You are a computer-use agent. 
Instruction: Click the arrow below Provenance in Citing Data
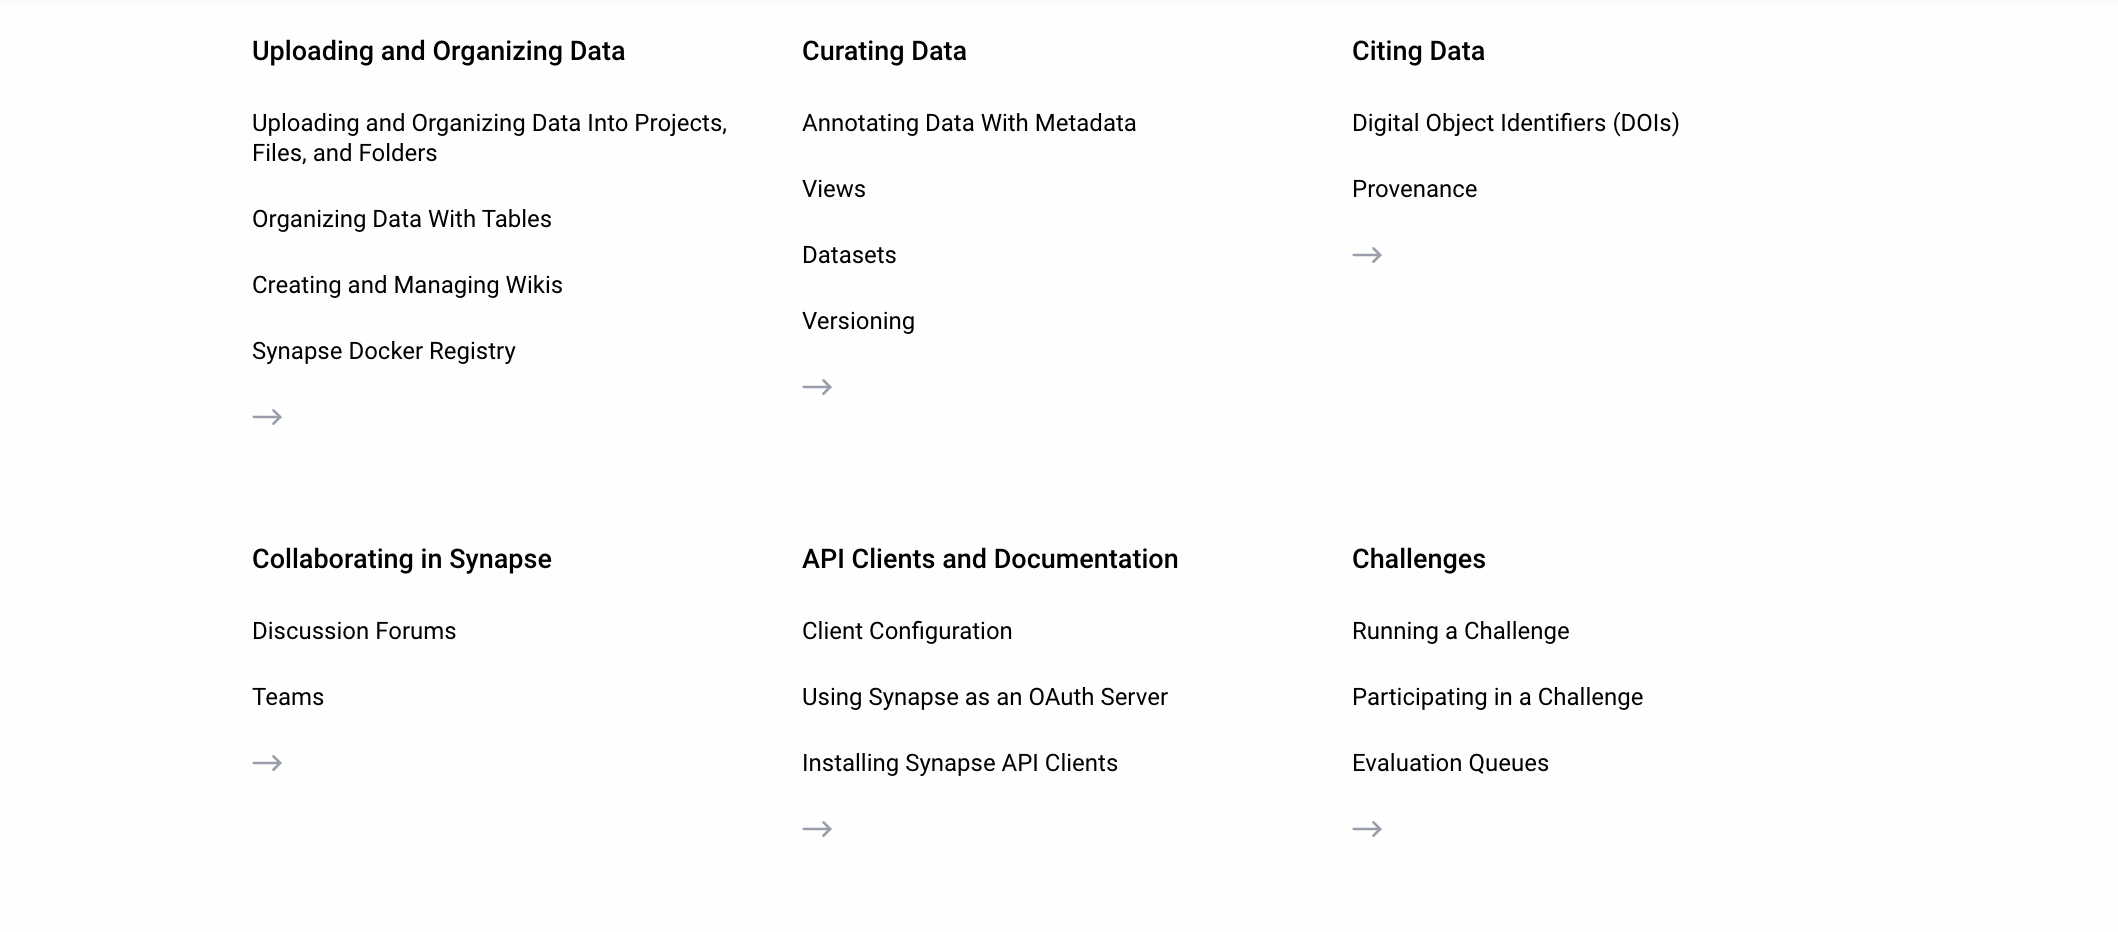1367,255
